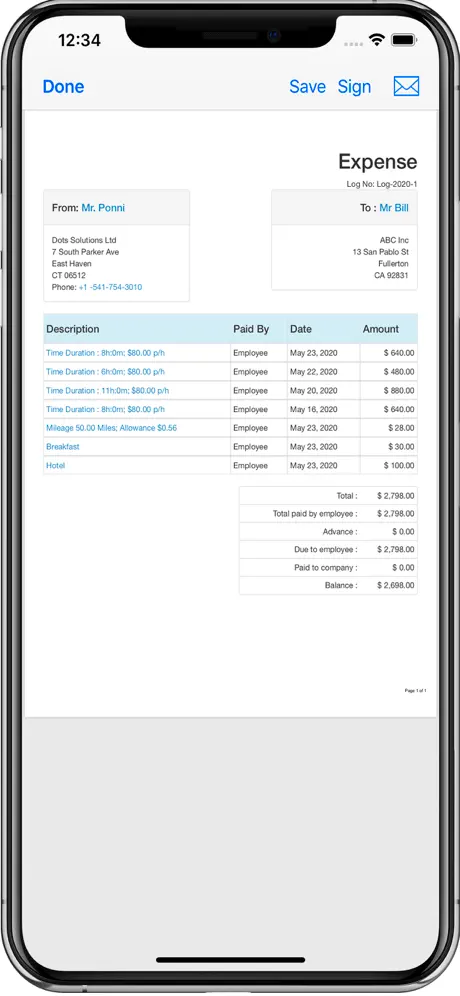Click the East Haven city line

[71, 264]
